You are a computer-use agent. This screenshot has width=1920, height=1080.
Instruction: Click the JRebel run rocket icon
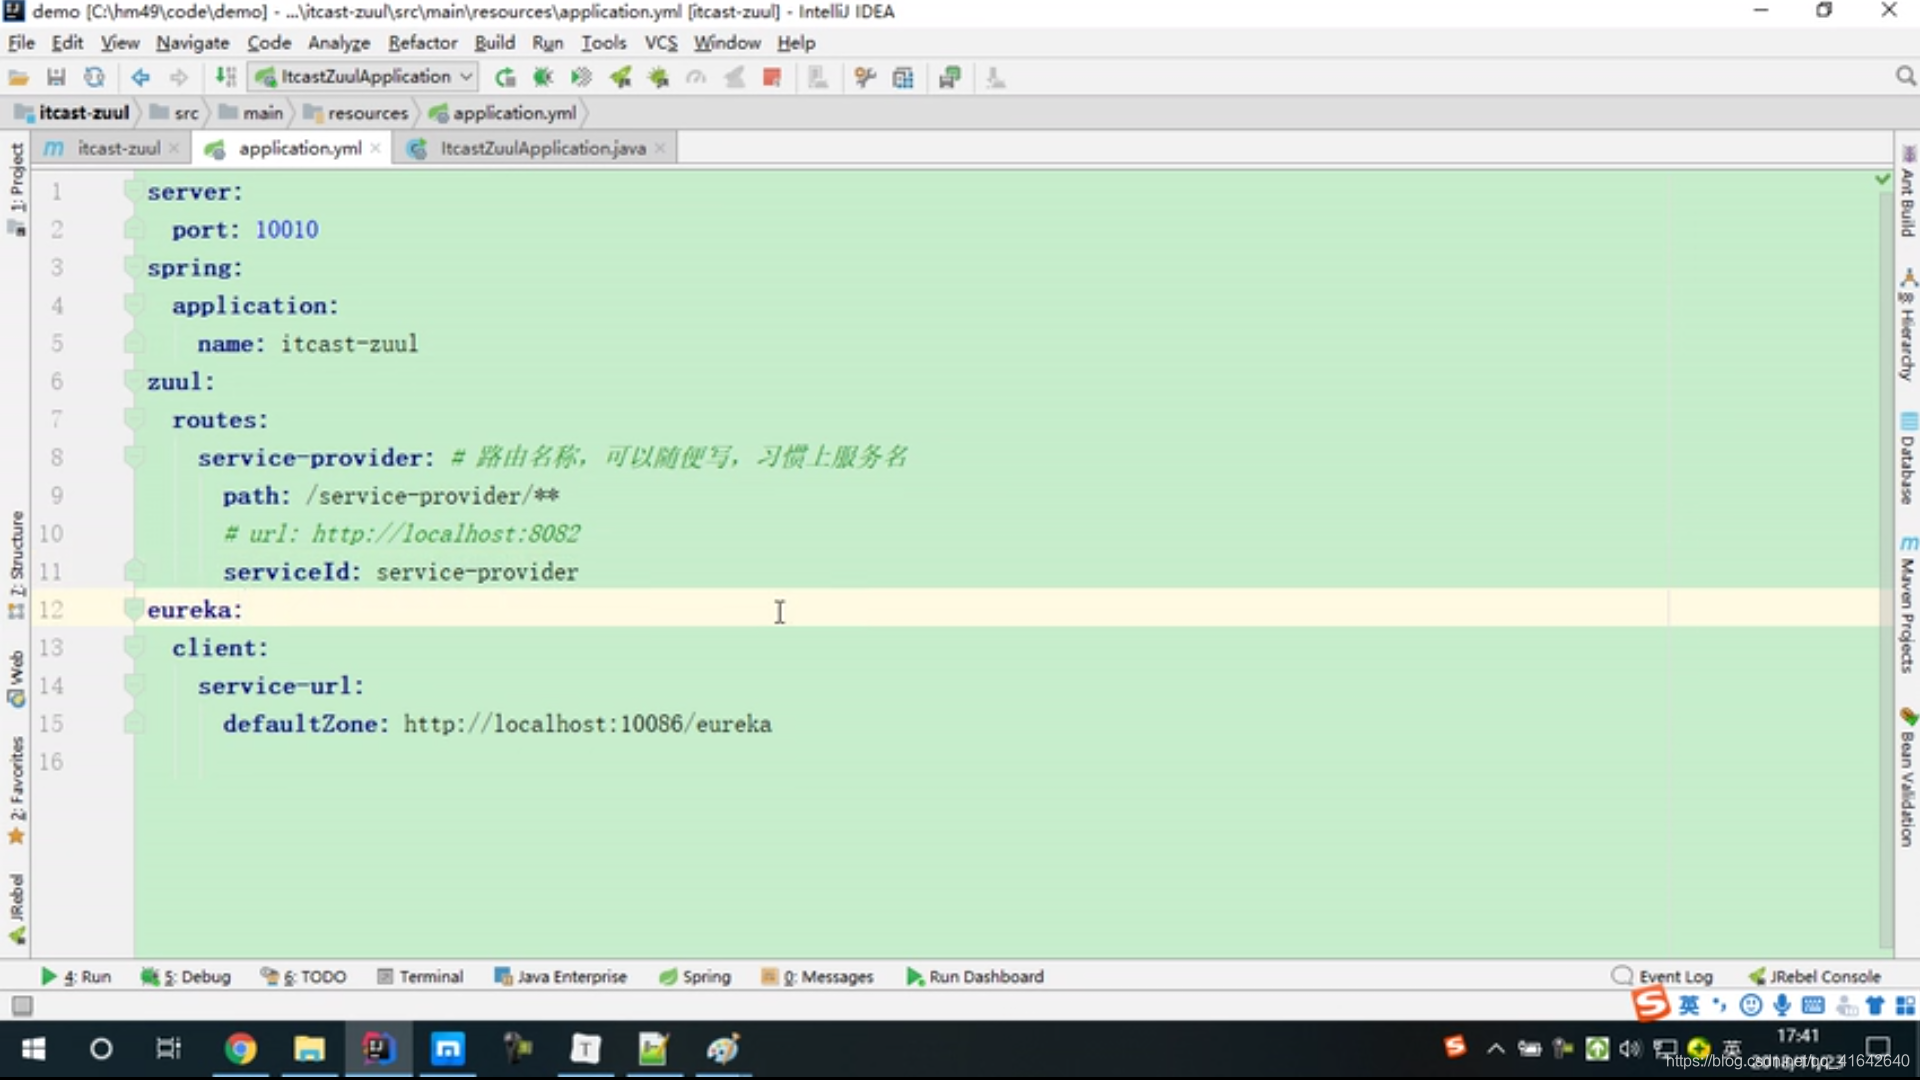click(620, 77)
